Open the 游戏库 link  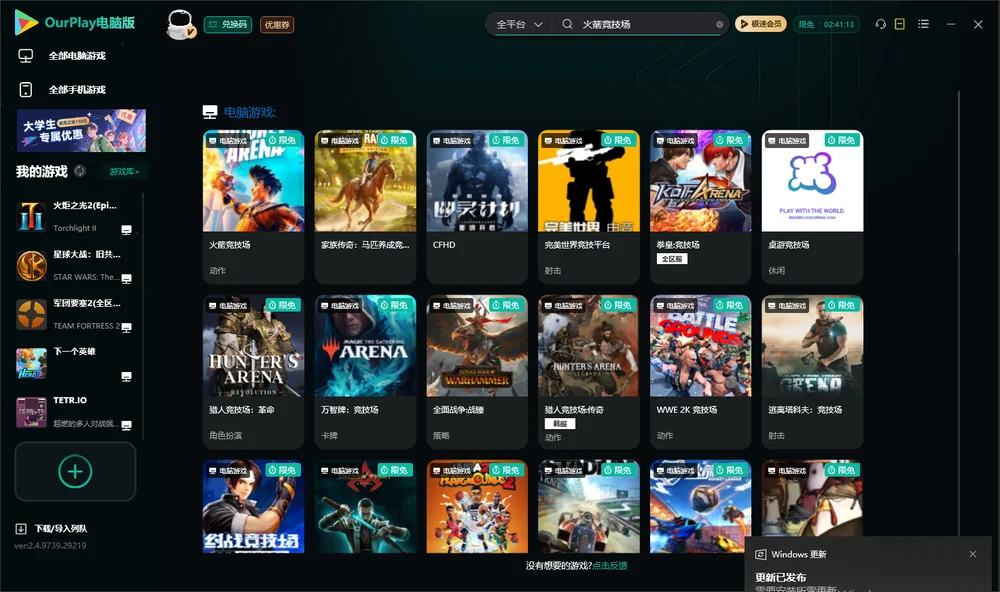[124, 171]
